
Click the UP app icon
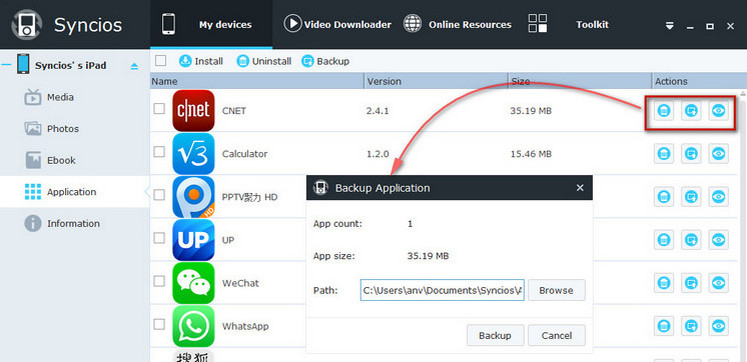193,240
